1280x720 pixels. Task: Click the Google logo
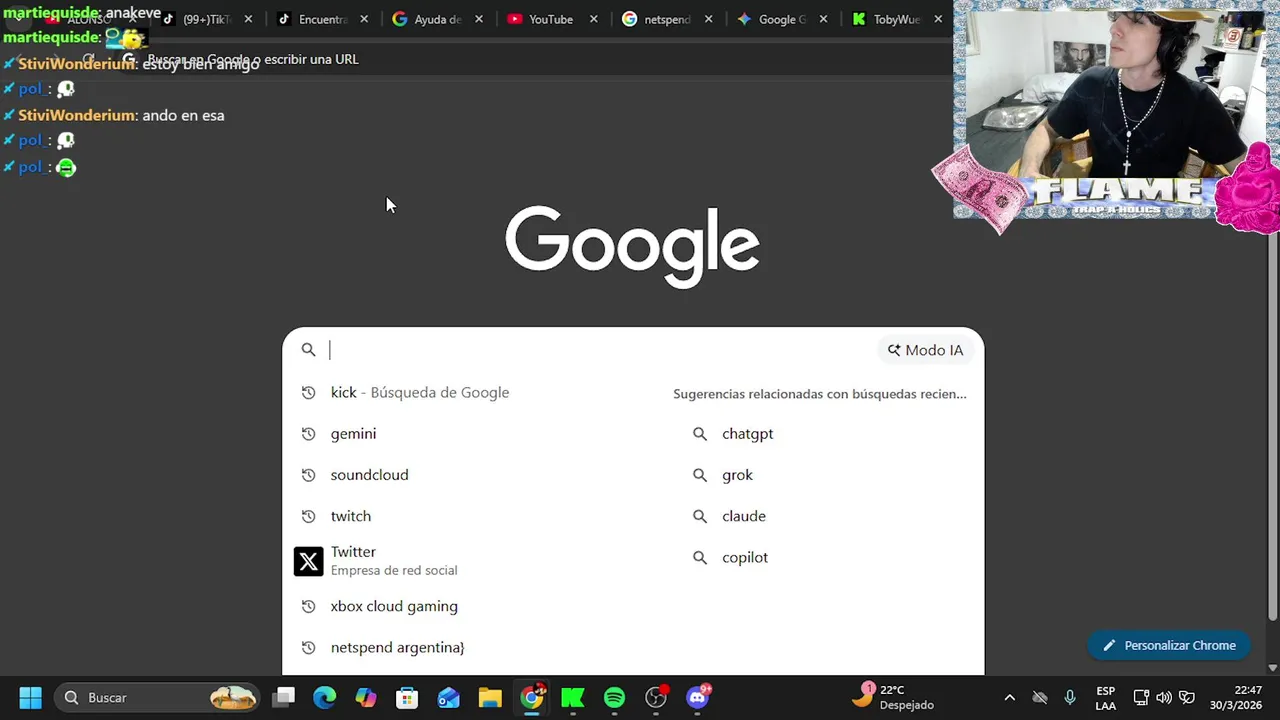coord(632,247)
